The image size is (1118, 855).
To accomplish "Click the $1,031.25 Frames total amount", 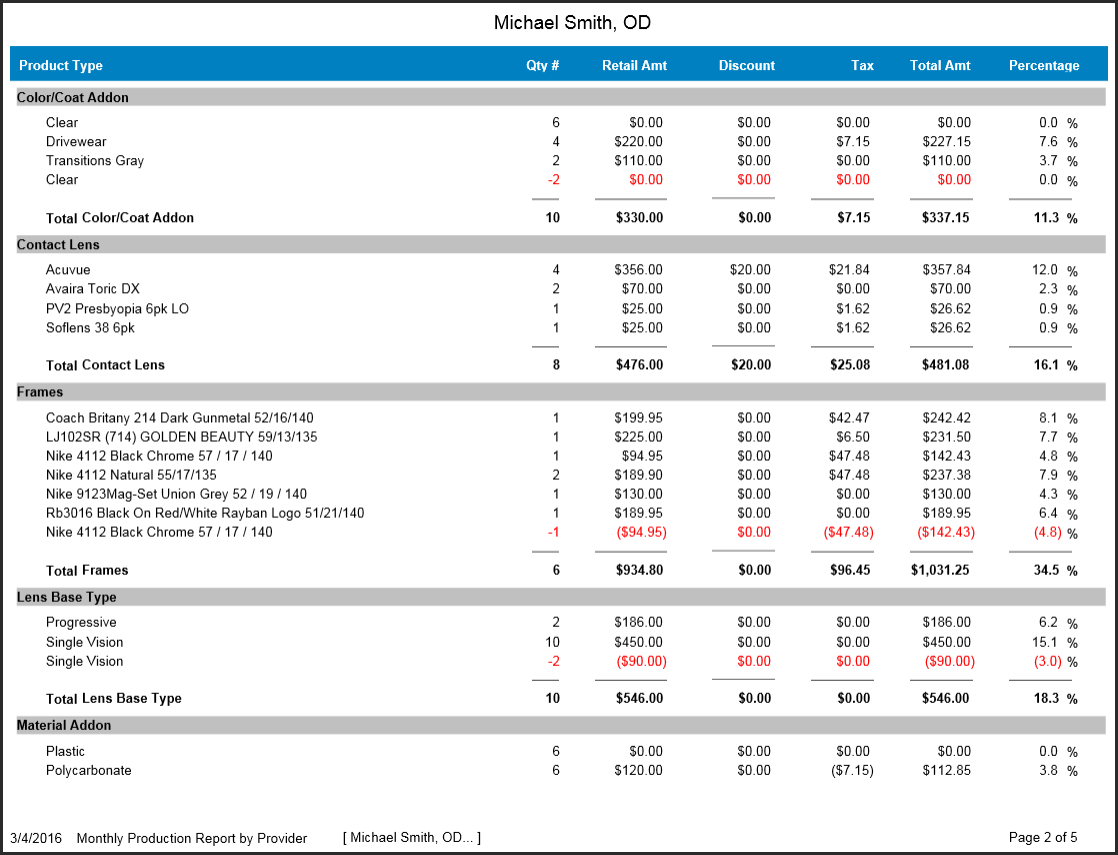I will 940,571.
